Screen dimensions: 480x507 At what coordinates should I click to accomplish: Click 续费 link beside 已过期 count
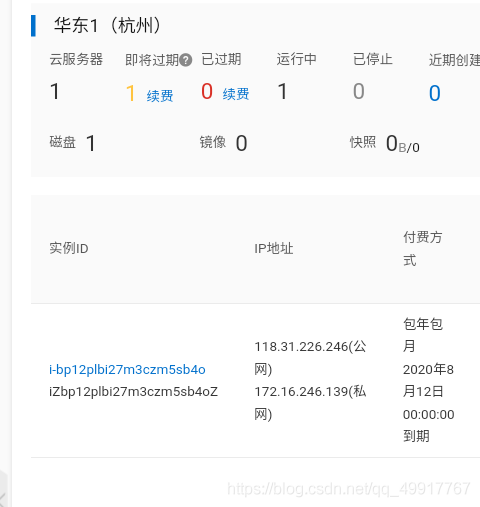[x=236, y=94]
